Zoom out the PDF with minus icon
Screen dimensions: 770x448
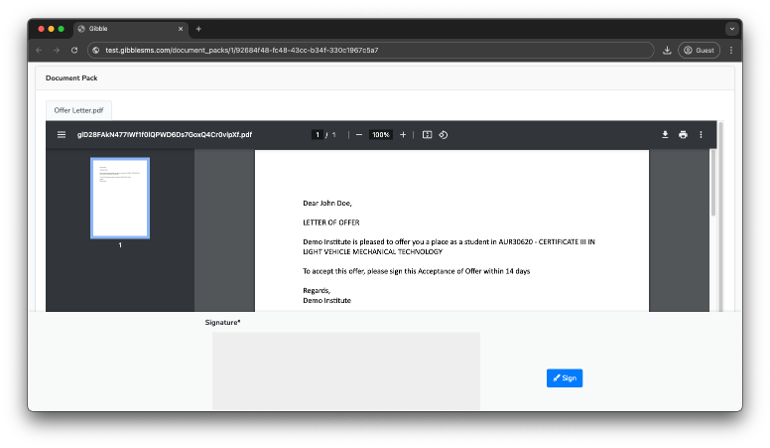[x=359, y=135]
